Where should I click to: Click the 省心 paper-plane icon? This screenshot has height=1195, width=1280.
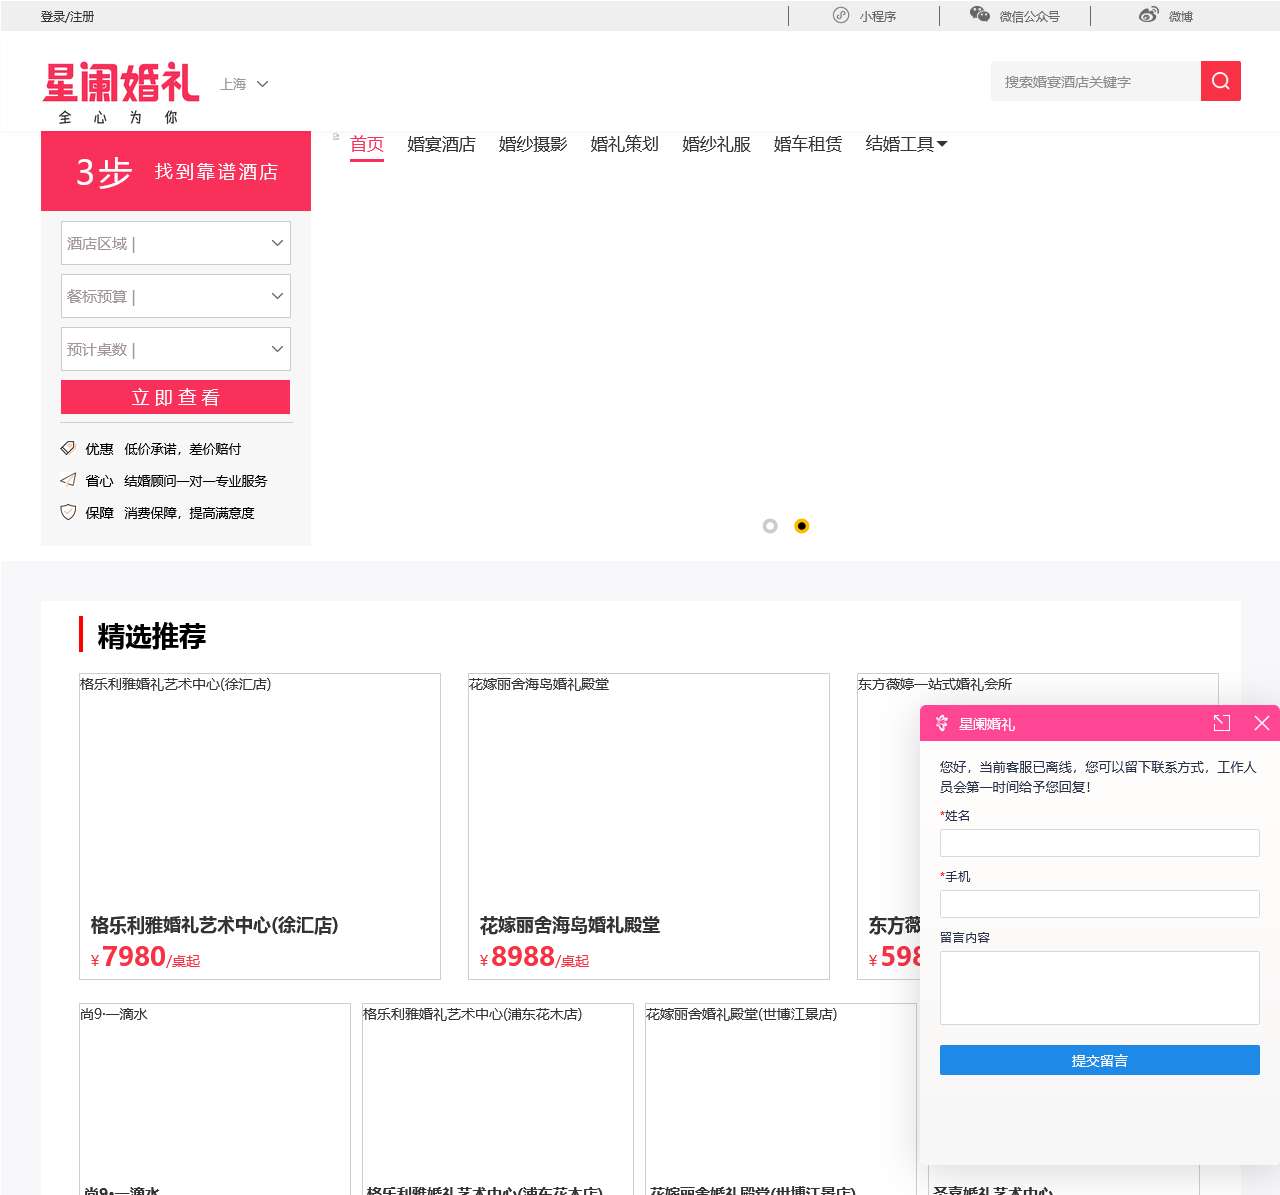click(x=67, y=480)
